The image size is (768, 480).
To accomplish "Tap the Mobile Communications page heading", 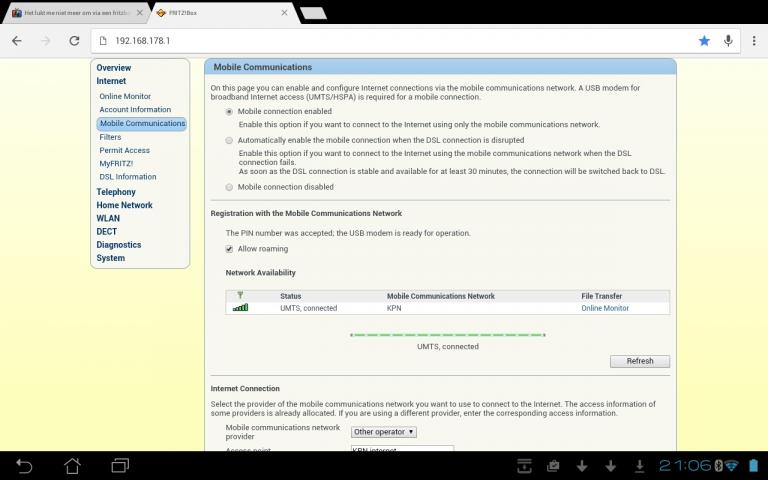I will click(263, 67).
